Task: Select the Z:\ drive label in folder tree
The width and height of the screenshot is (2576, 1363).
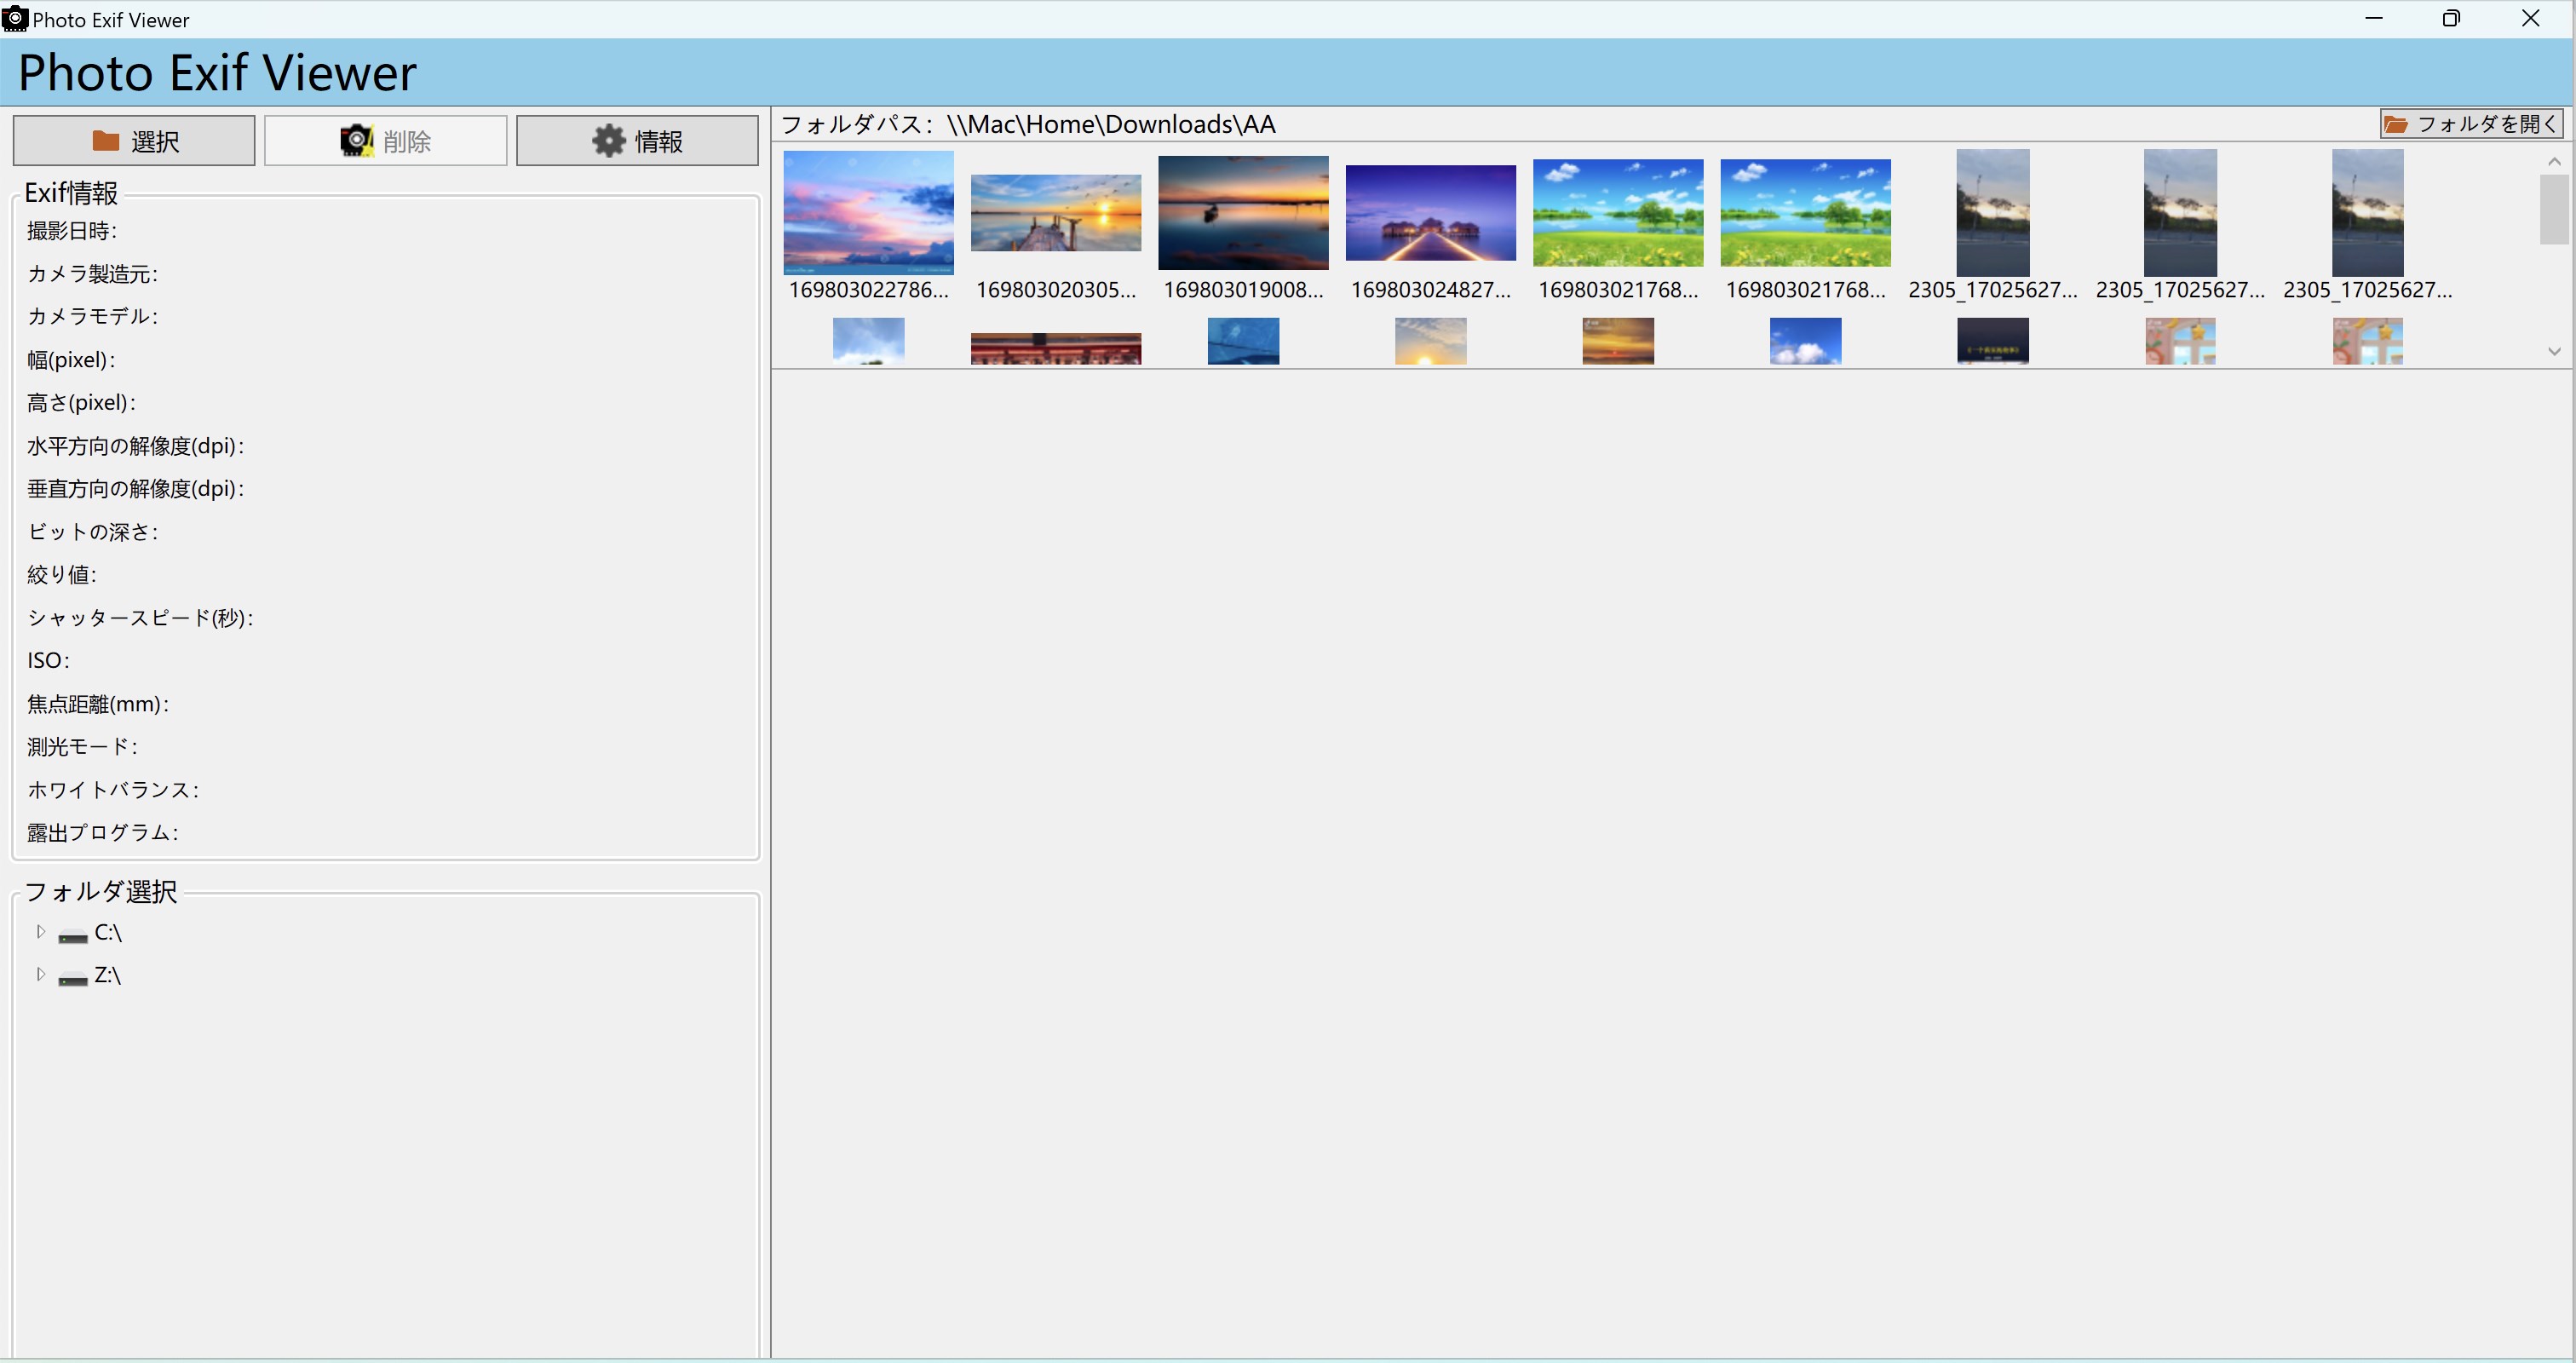Action: click(107, 976)
